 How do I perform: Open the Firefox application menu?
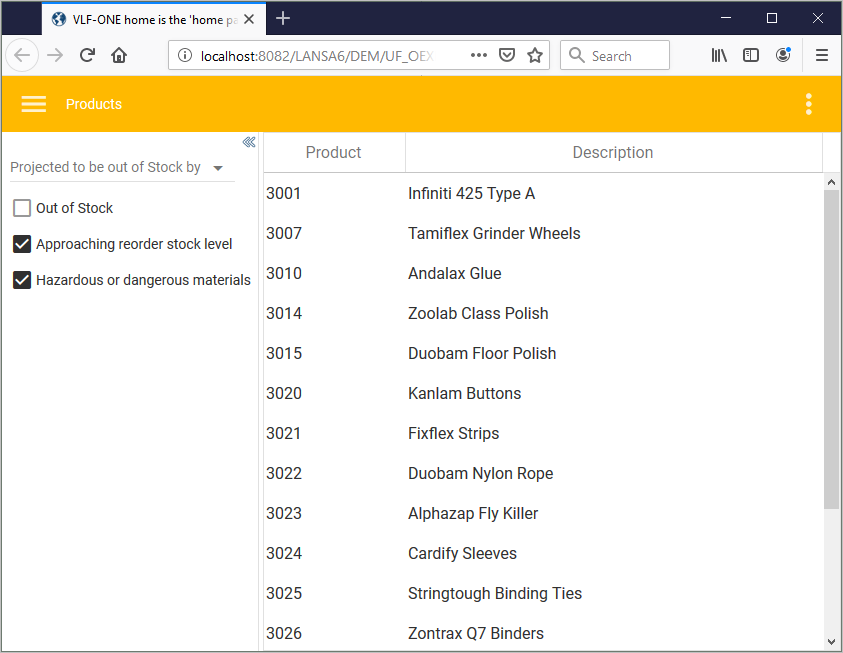822,56
